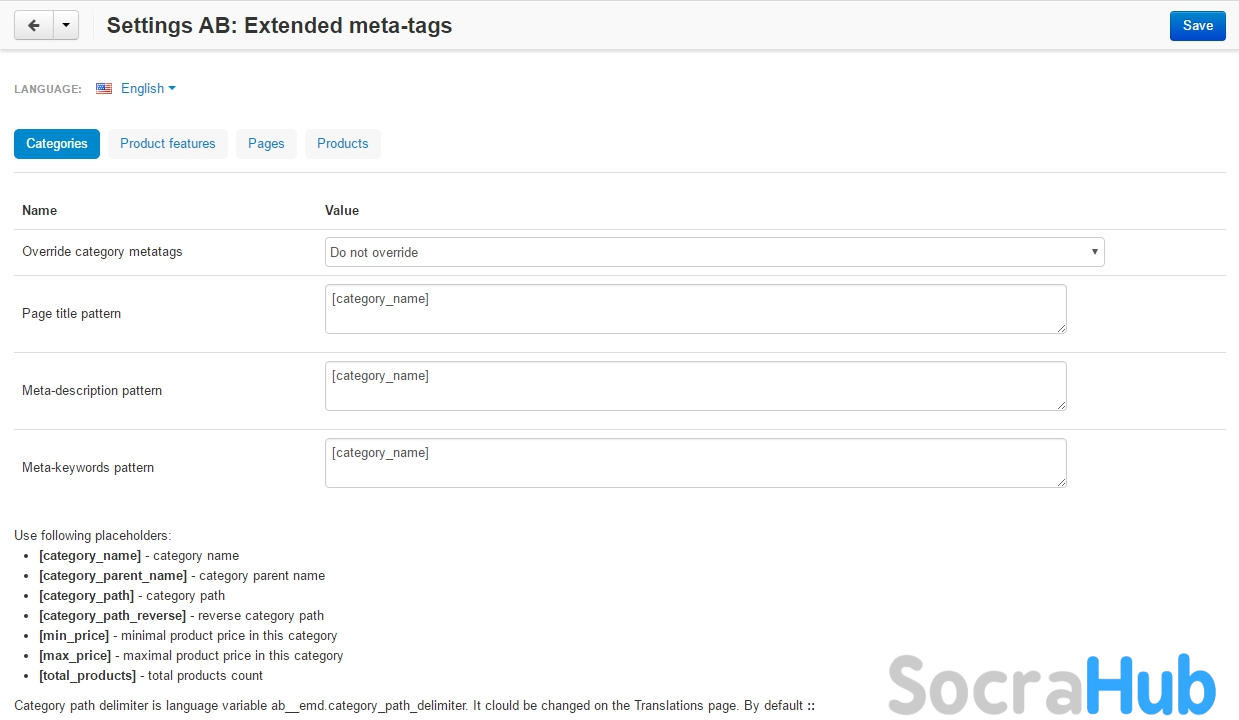
Task: Switch to the Categories tab
Action: pos(57,144)
